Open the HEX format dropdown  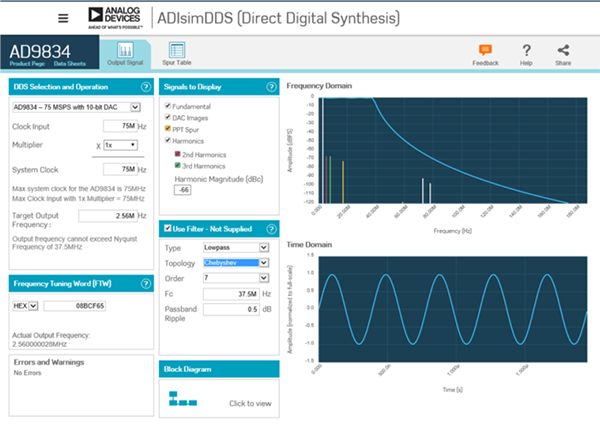[x=26, y=305]
